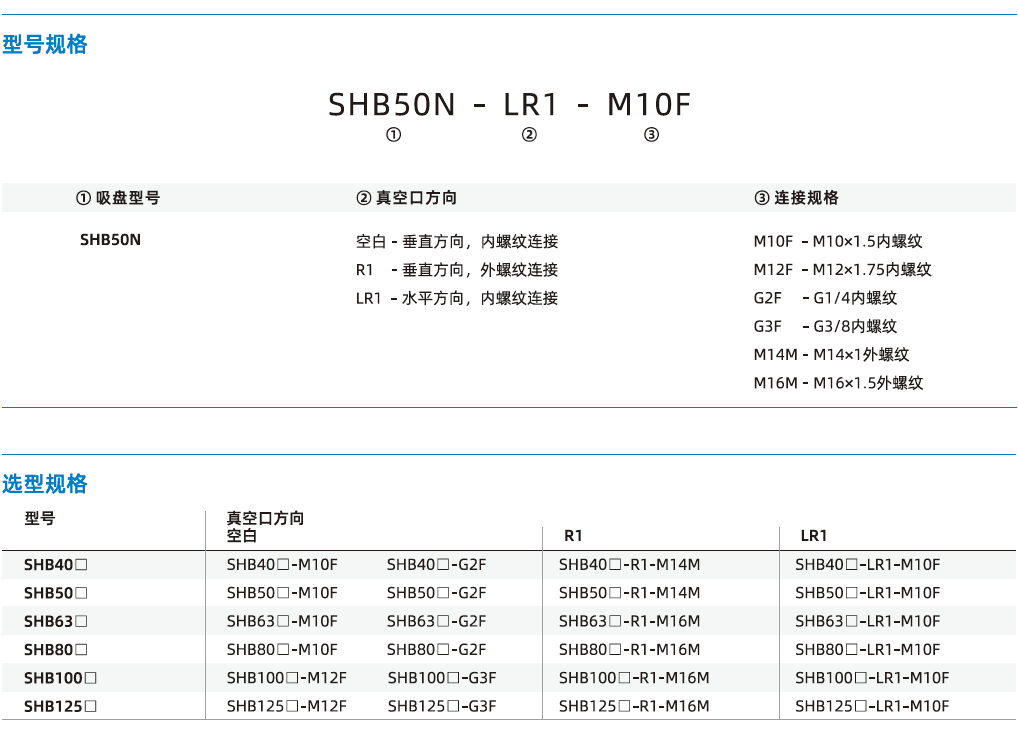Image resolution: width=1018 pixels, height=729 pixels.
Task: Click the SHB50□-M10F cell
Action: pos(282,593)
